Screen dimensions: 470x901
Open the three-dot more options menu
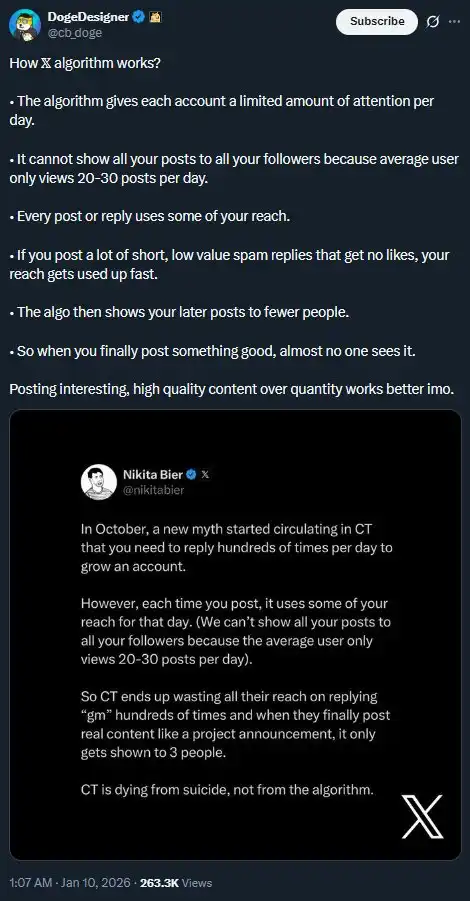pos(454,21)
